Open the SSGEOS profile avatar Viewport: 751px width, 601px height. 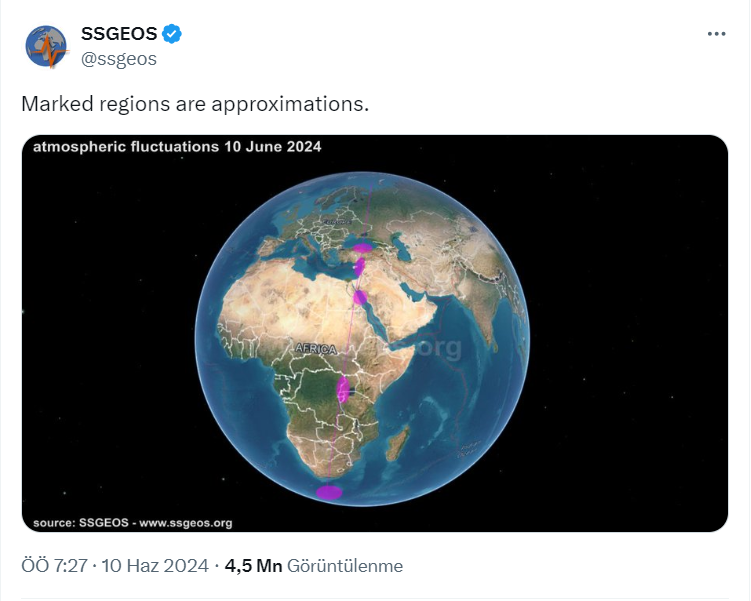click(46, 46)
